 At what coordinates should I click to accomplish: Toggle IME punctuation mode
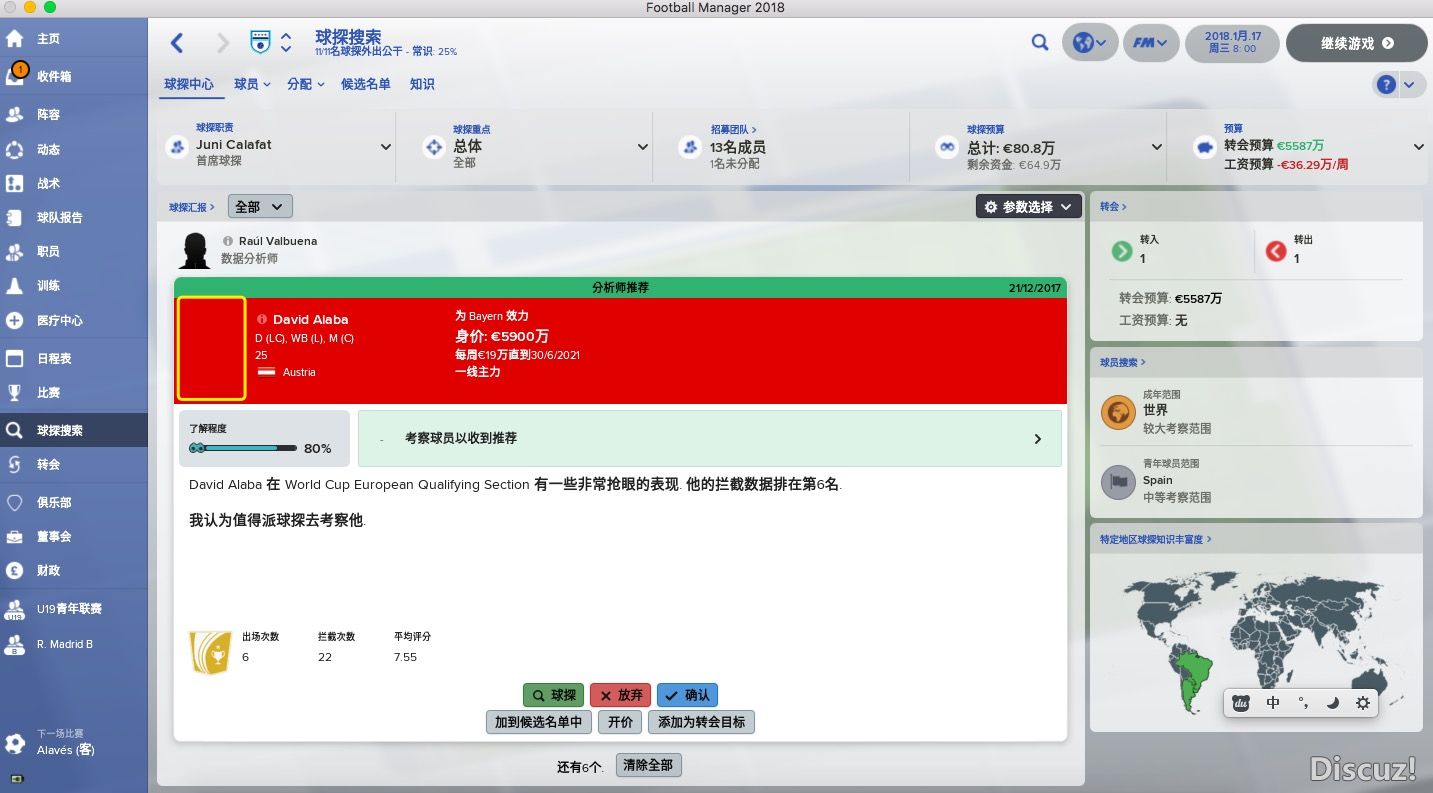click(x=1303, y=703)
